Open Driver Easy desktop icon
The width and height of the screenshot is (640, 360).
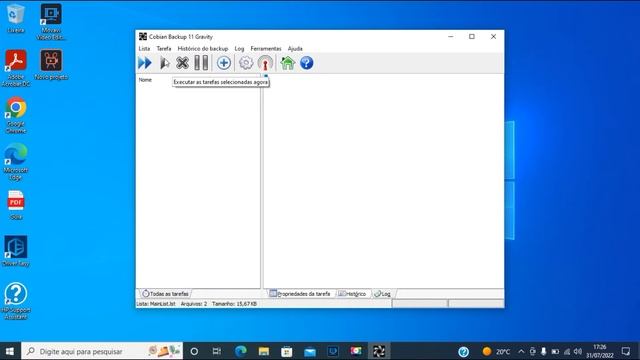16,251
